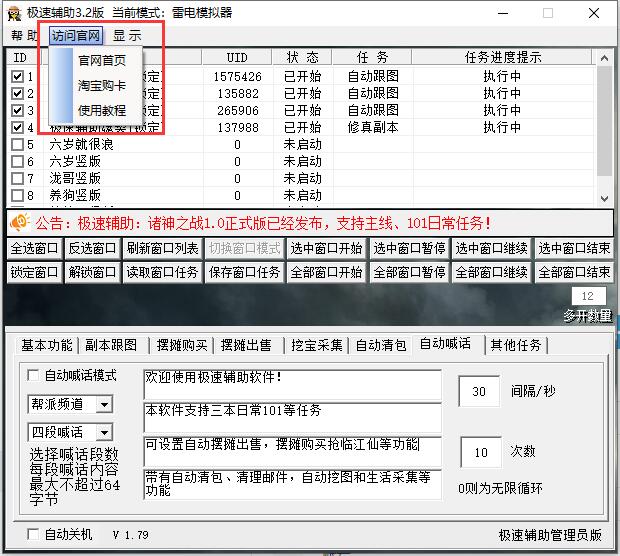Viewport: 620px width, 556px height.
Task: Click the 解锁窗口 button
Action: pos(92,272)
